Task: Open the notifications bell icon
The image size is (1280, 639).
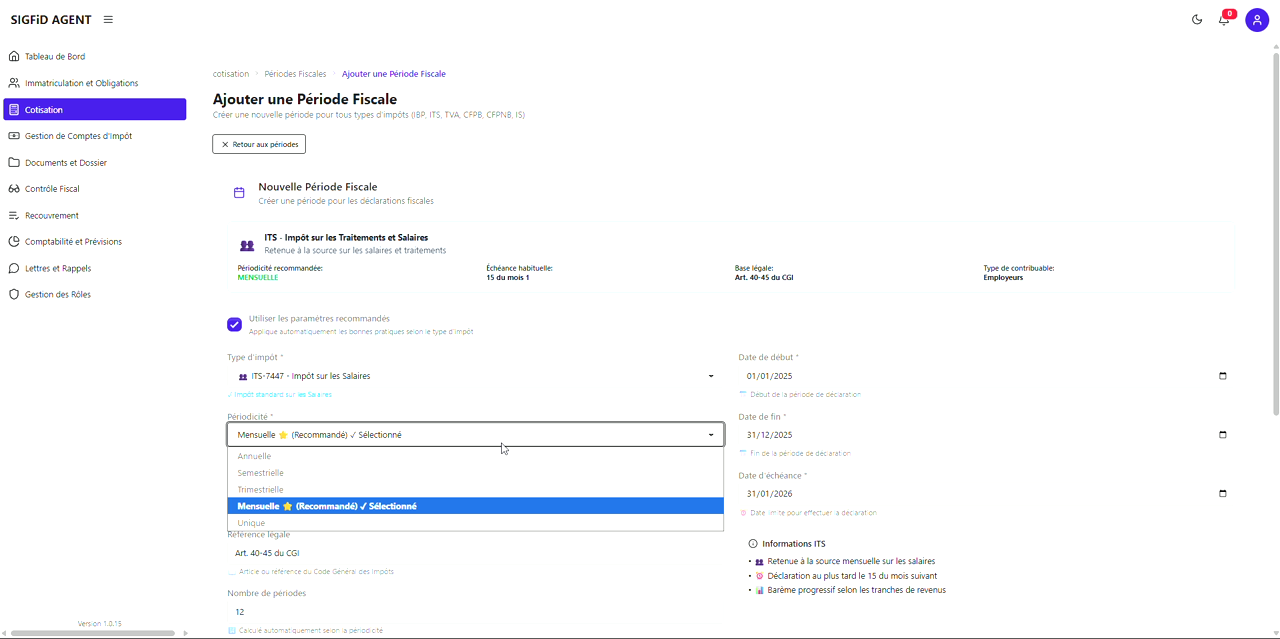Action: tap(1223, 20)
